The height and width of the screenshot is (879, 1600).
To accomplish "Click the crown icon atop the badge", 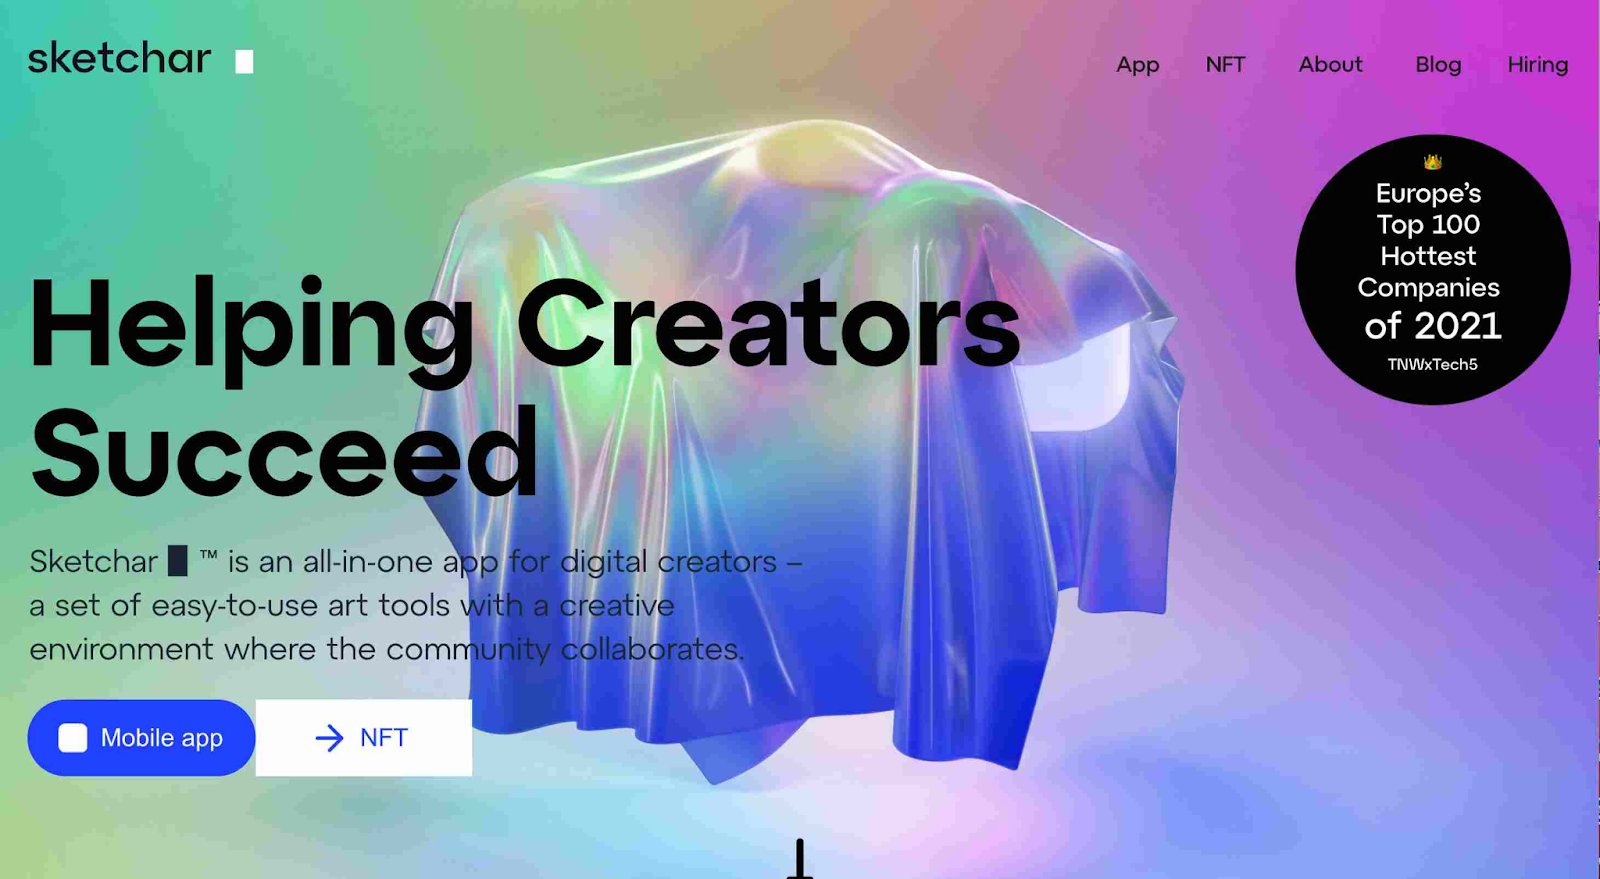I will [1432, 161].
